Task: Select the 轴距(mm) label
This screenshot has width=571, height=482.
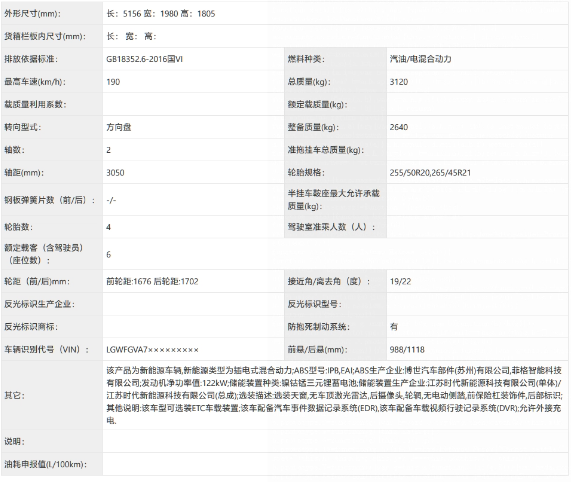Action: click(24, 173)
